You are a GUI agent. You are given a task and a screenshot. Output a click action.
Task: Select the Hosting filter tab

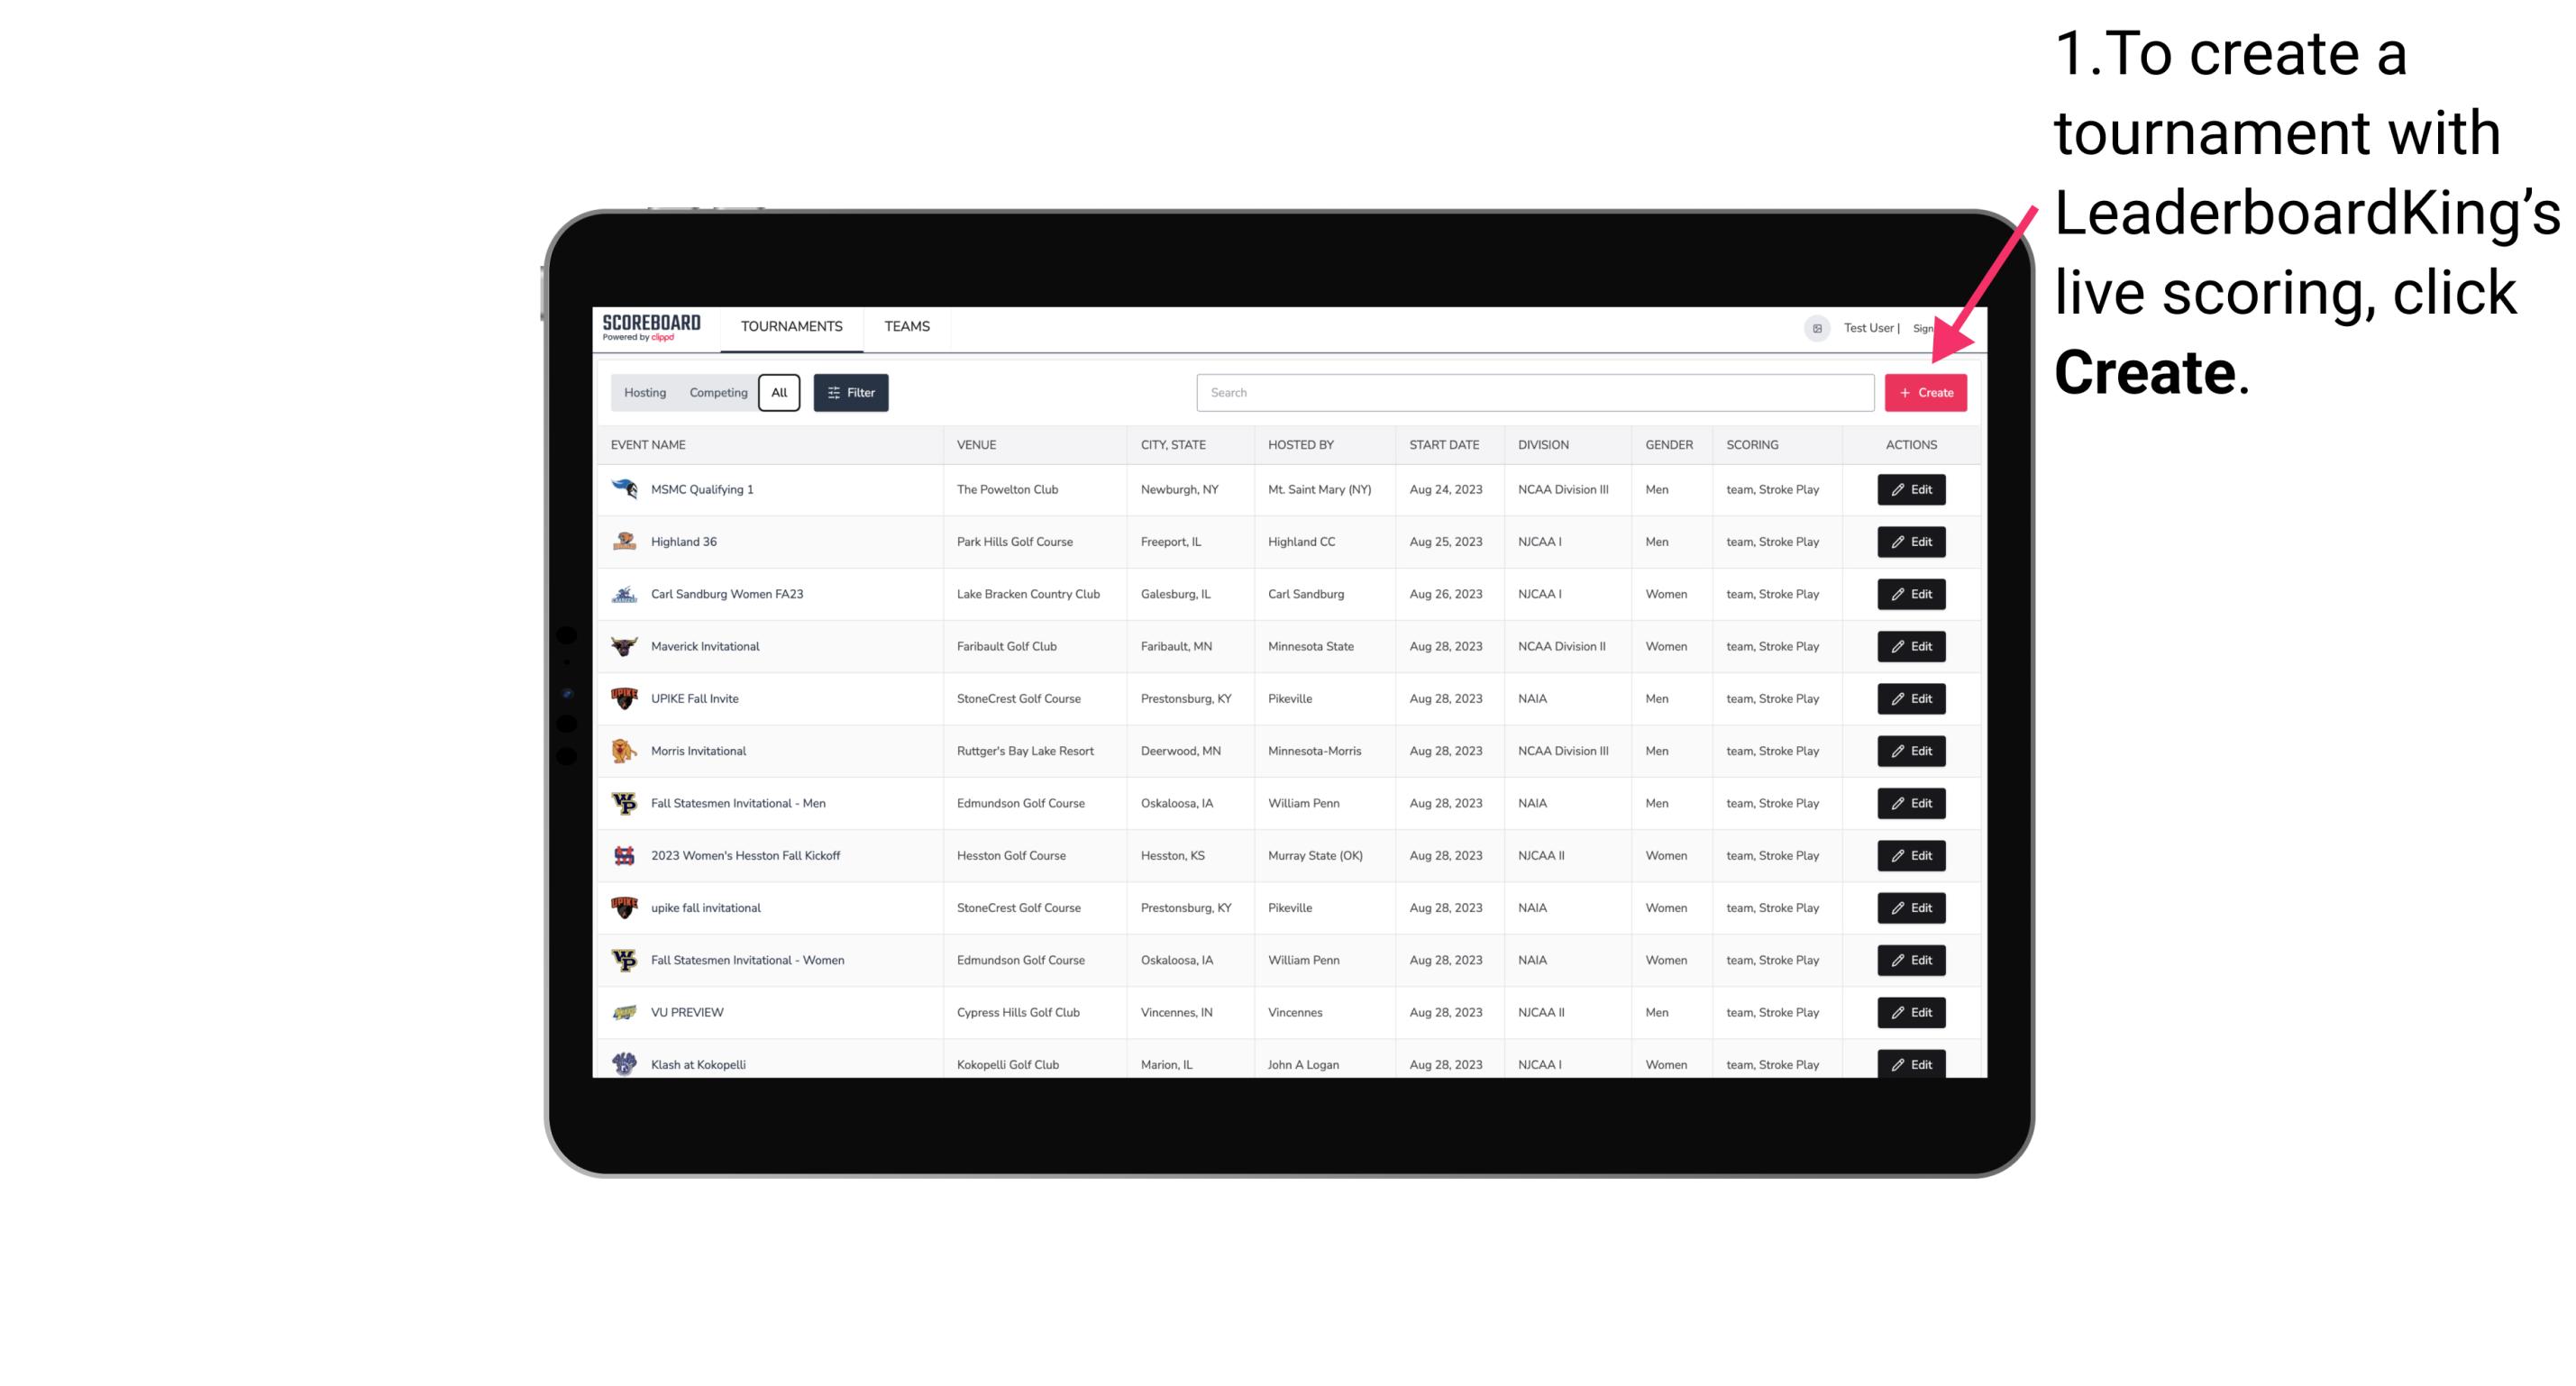click(x=645, y=393)
